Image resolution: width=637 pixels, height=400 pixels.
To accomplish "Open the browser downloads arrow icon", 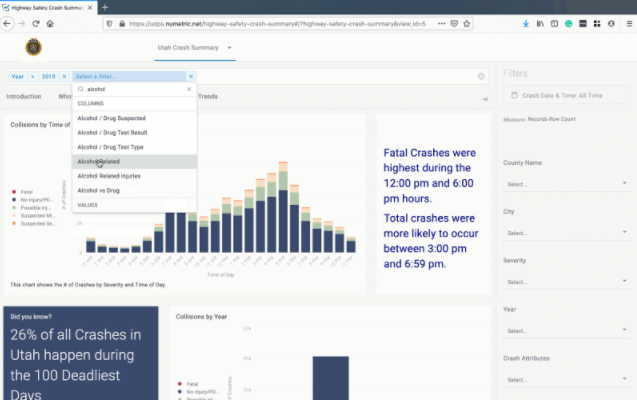I will click(526, 24).
